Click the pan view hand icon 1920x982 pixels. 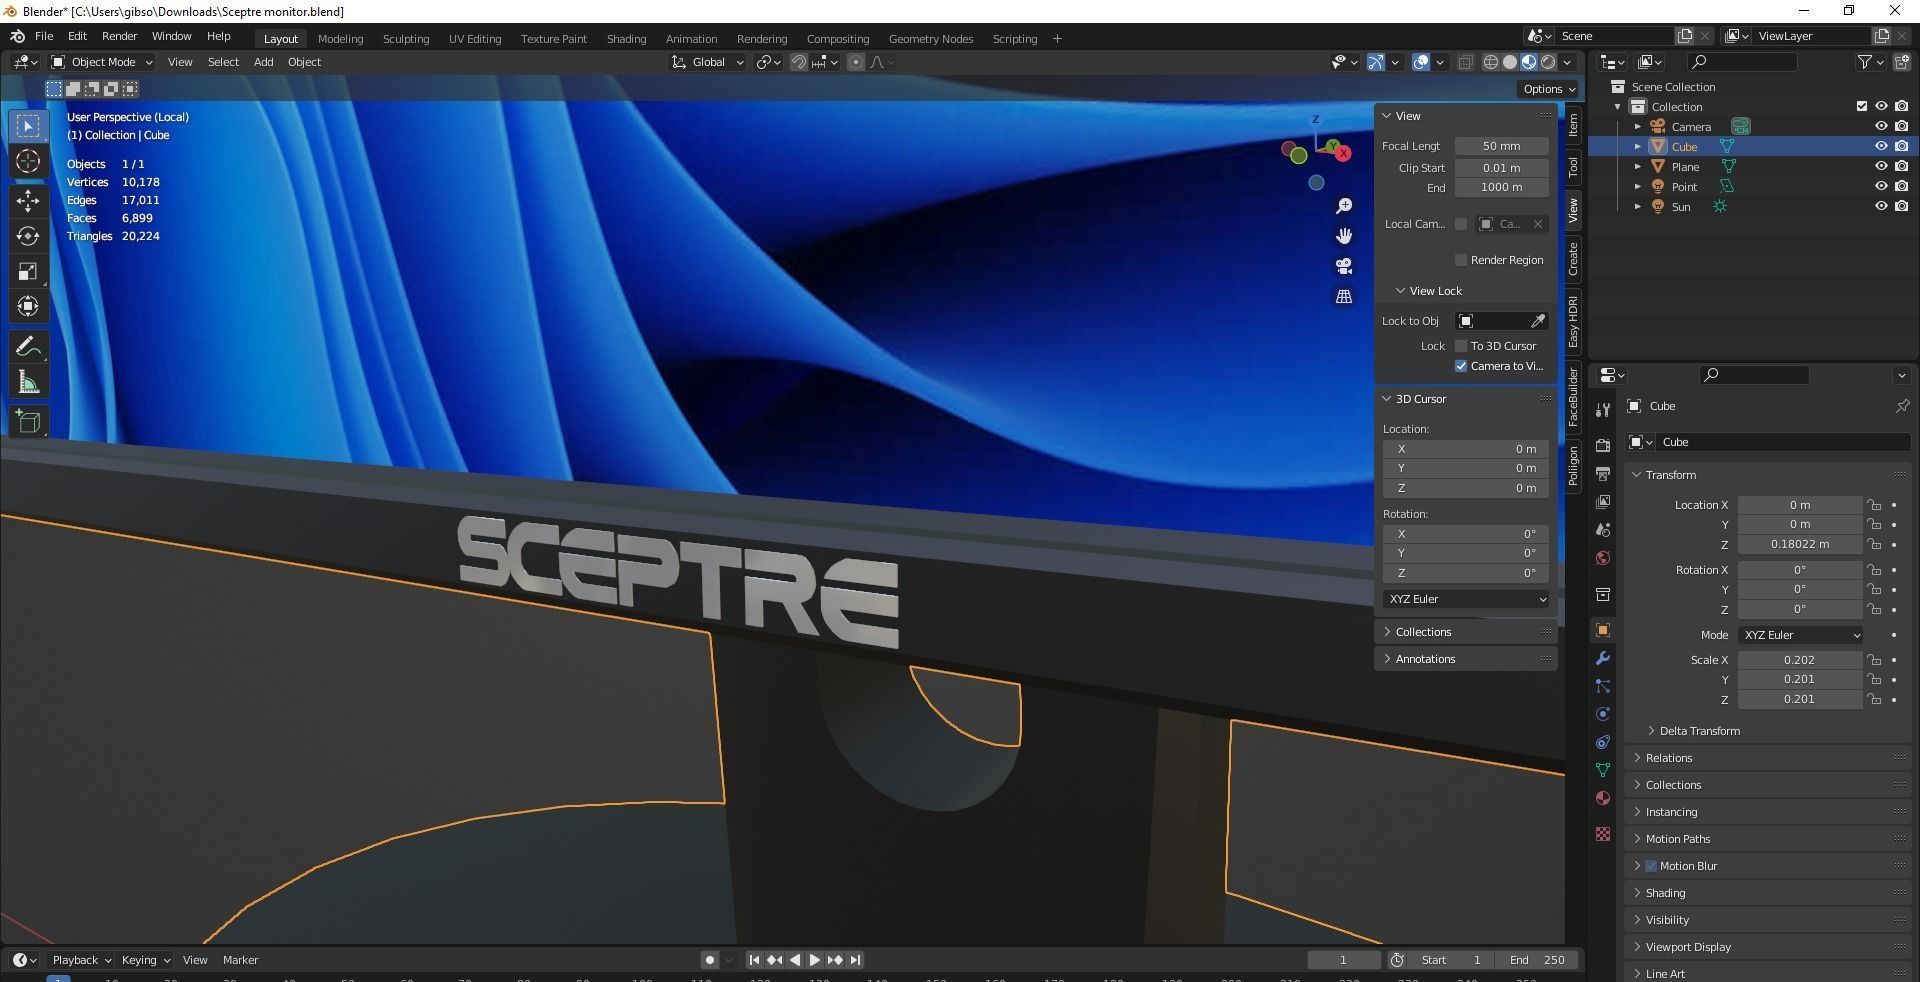point(1344,236)
